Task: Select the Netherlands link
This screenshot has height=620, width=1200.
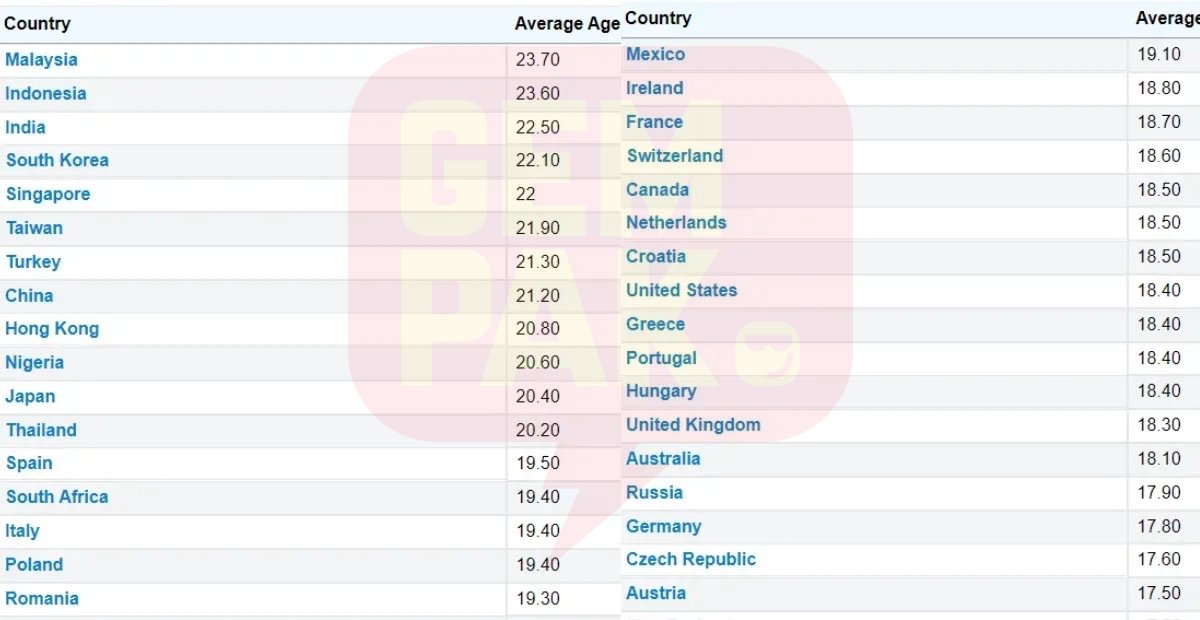Action: tap(676, 223)
